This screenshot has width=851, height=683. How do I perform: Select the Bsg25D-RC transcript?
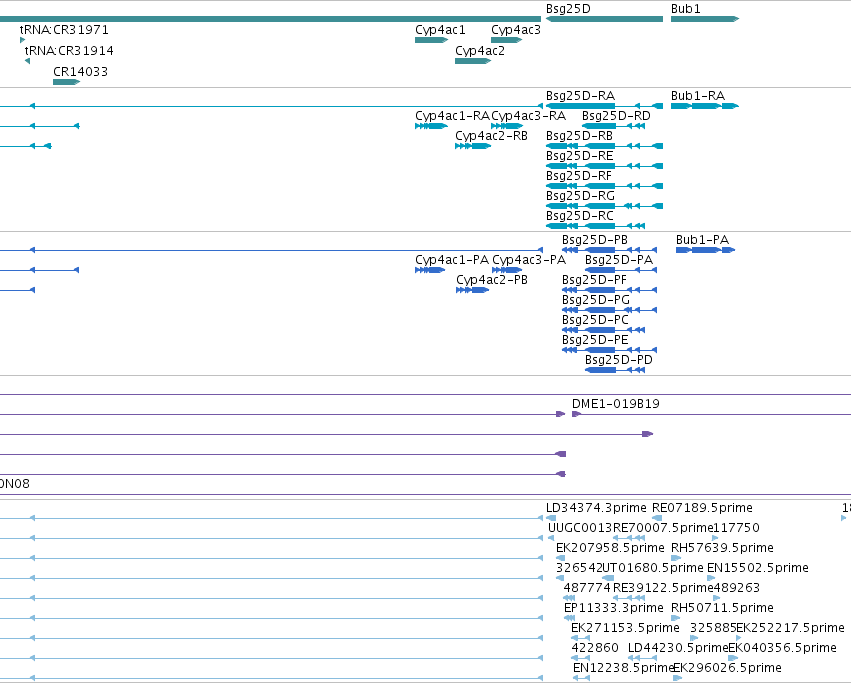595,226
